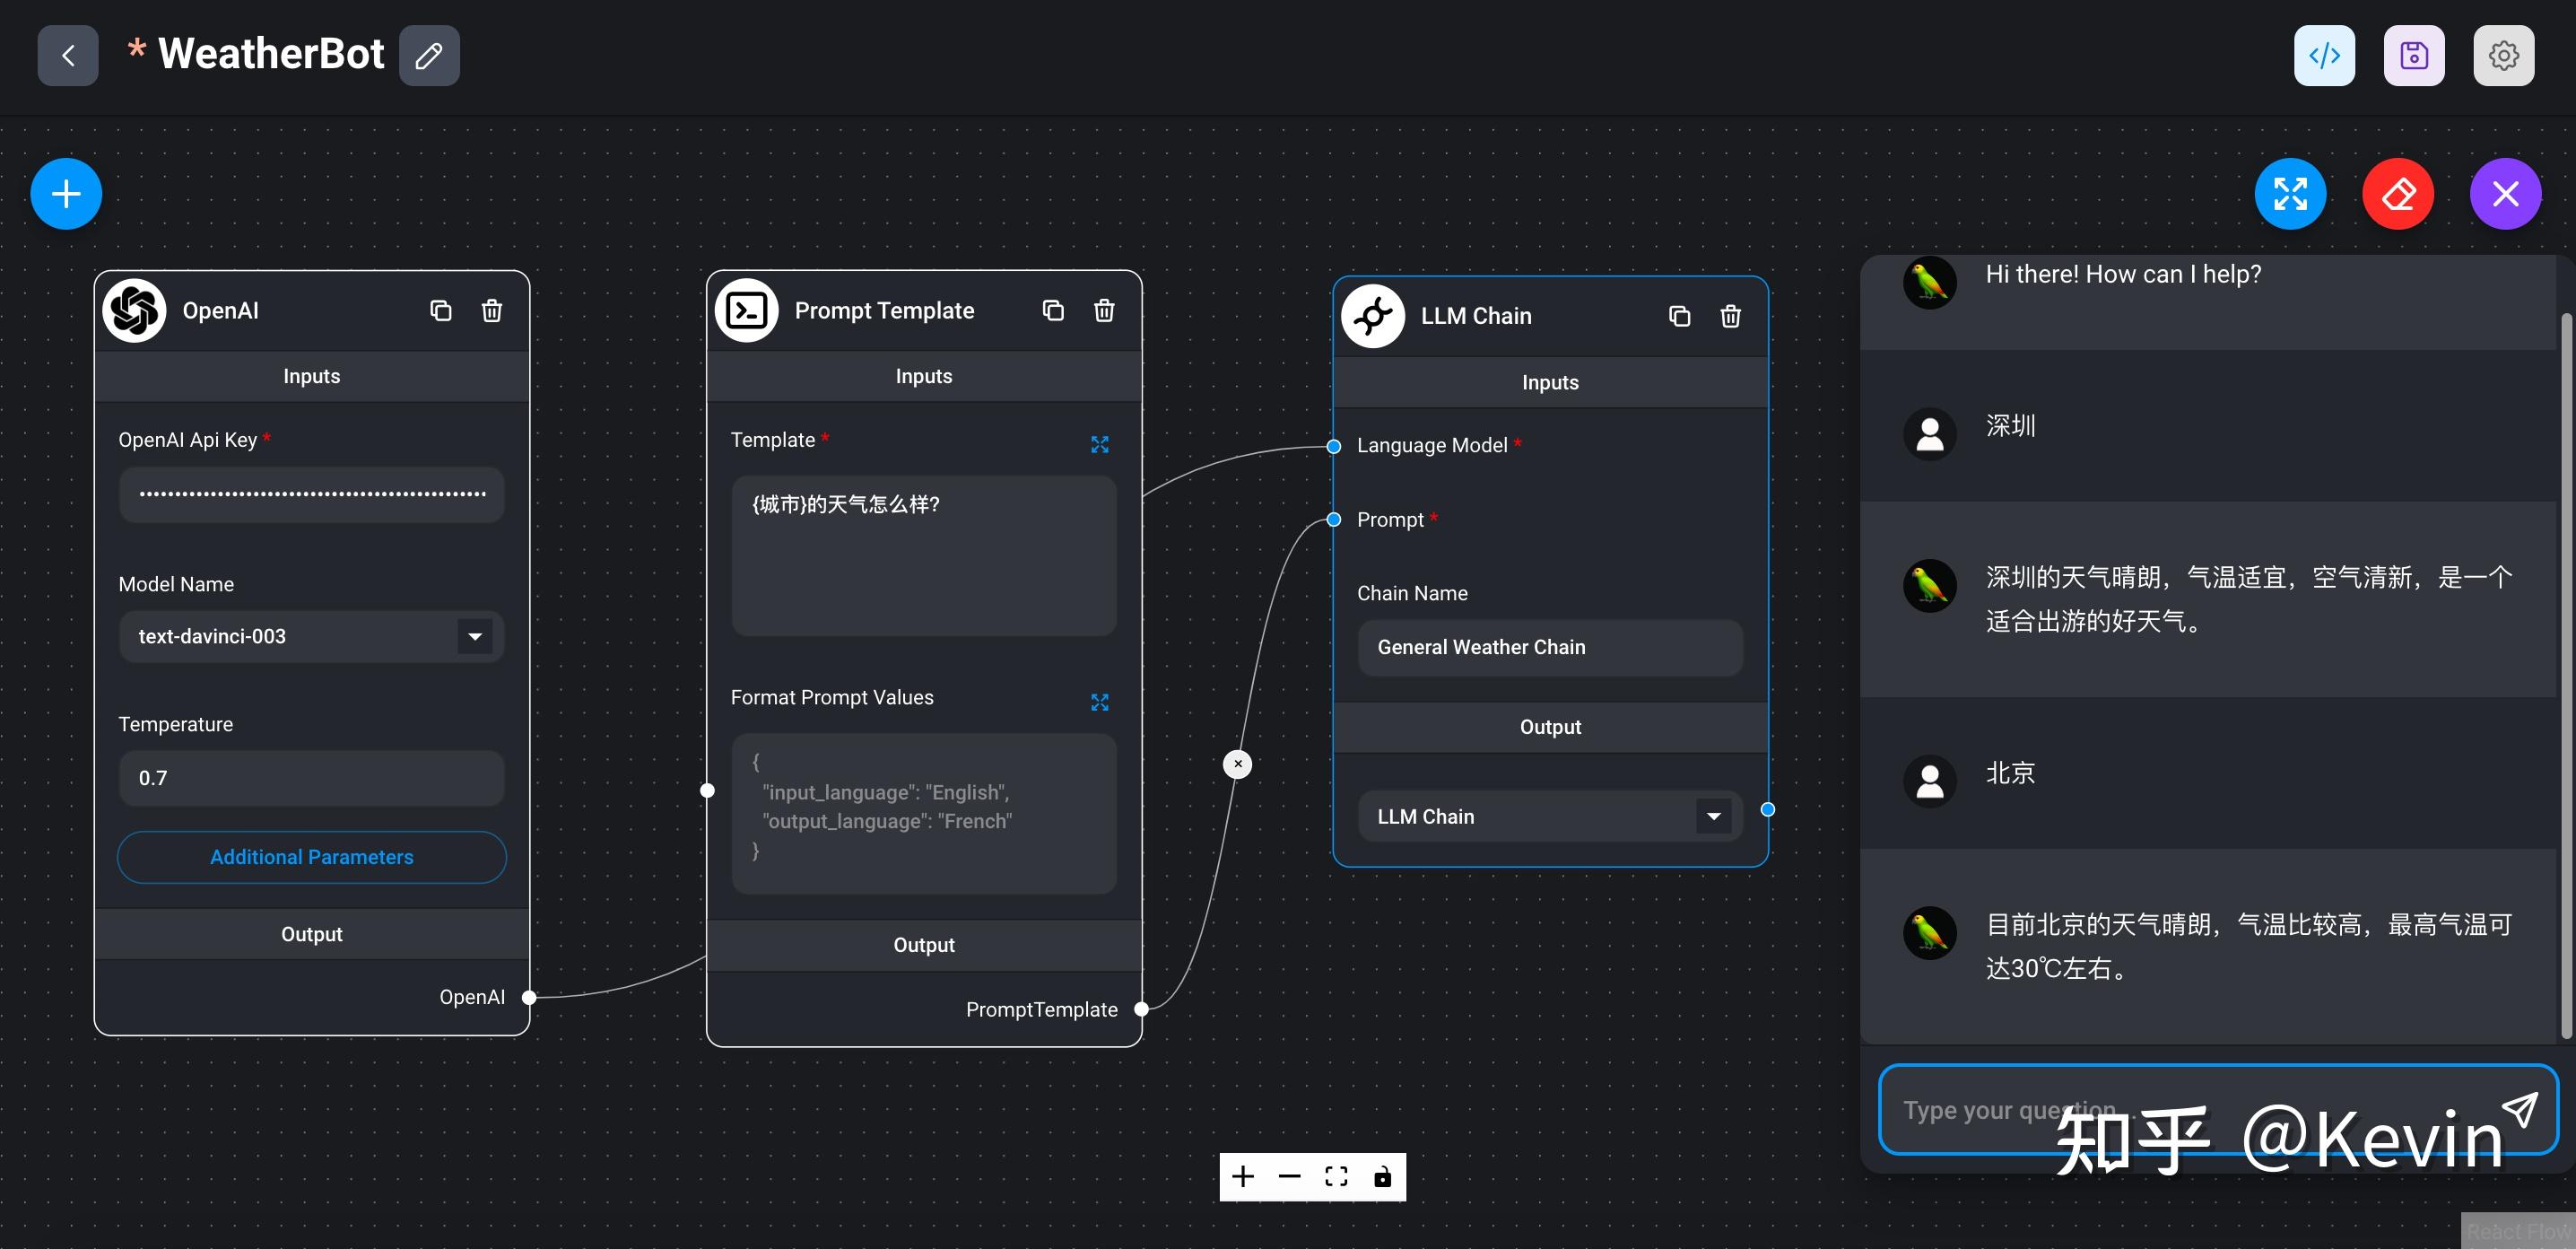Expand the chat window to fullscreen

pos(2289,193)
